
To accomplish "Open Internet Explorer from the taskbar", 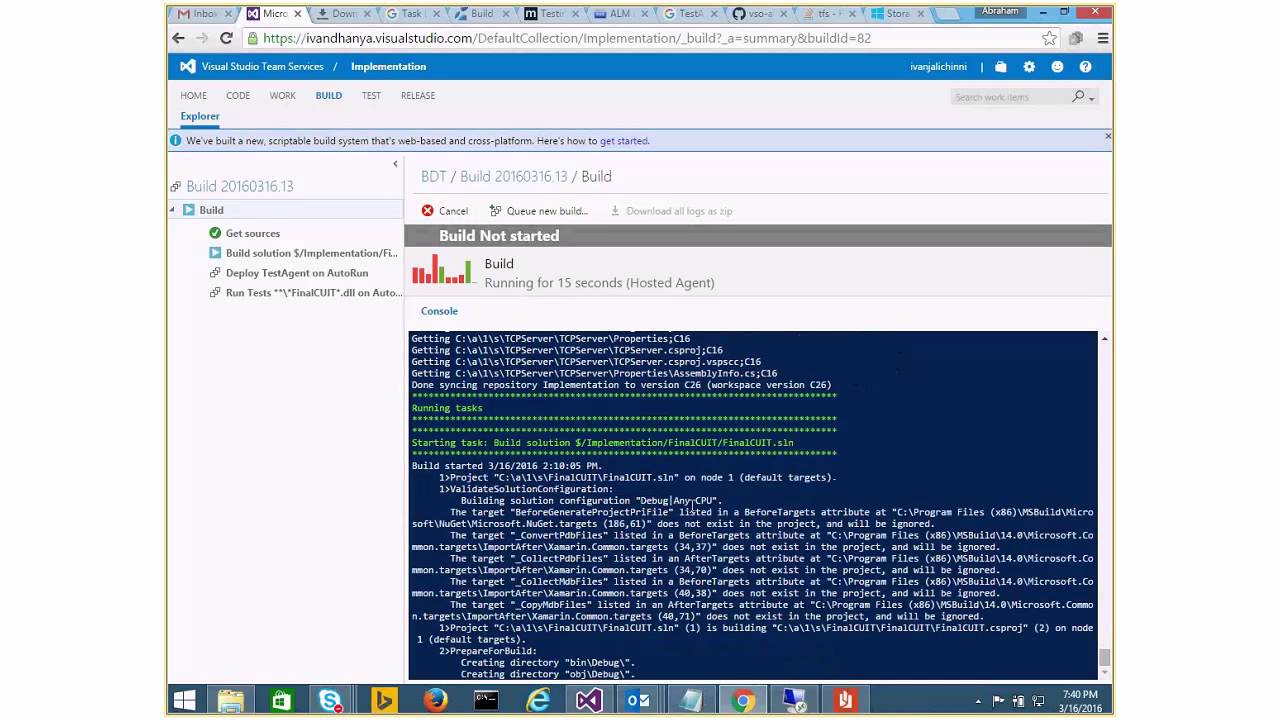I will tap(538, 700).
